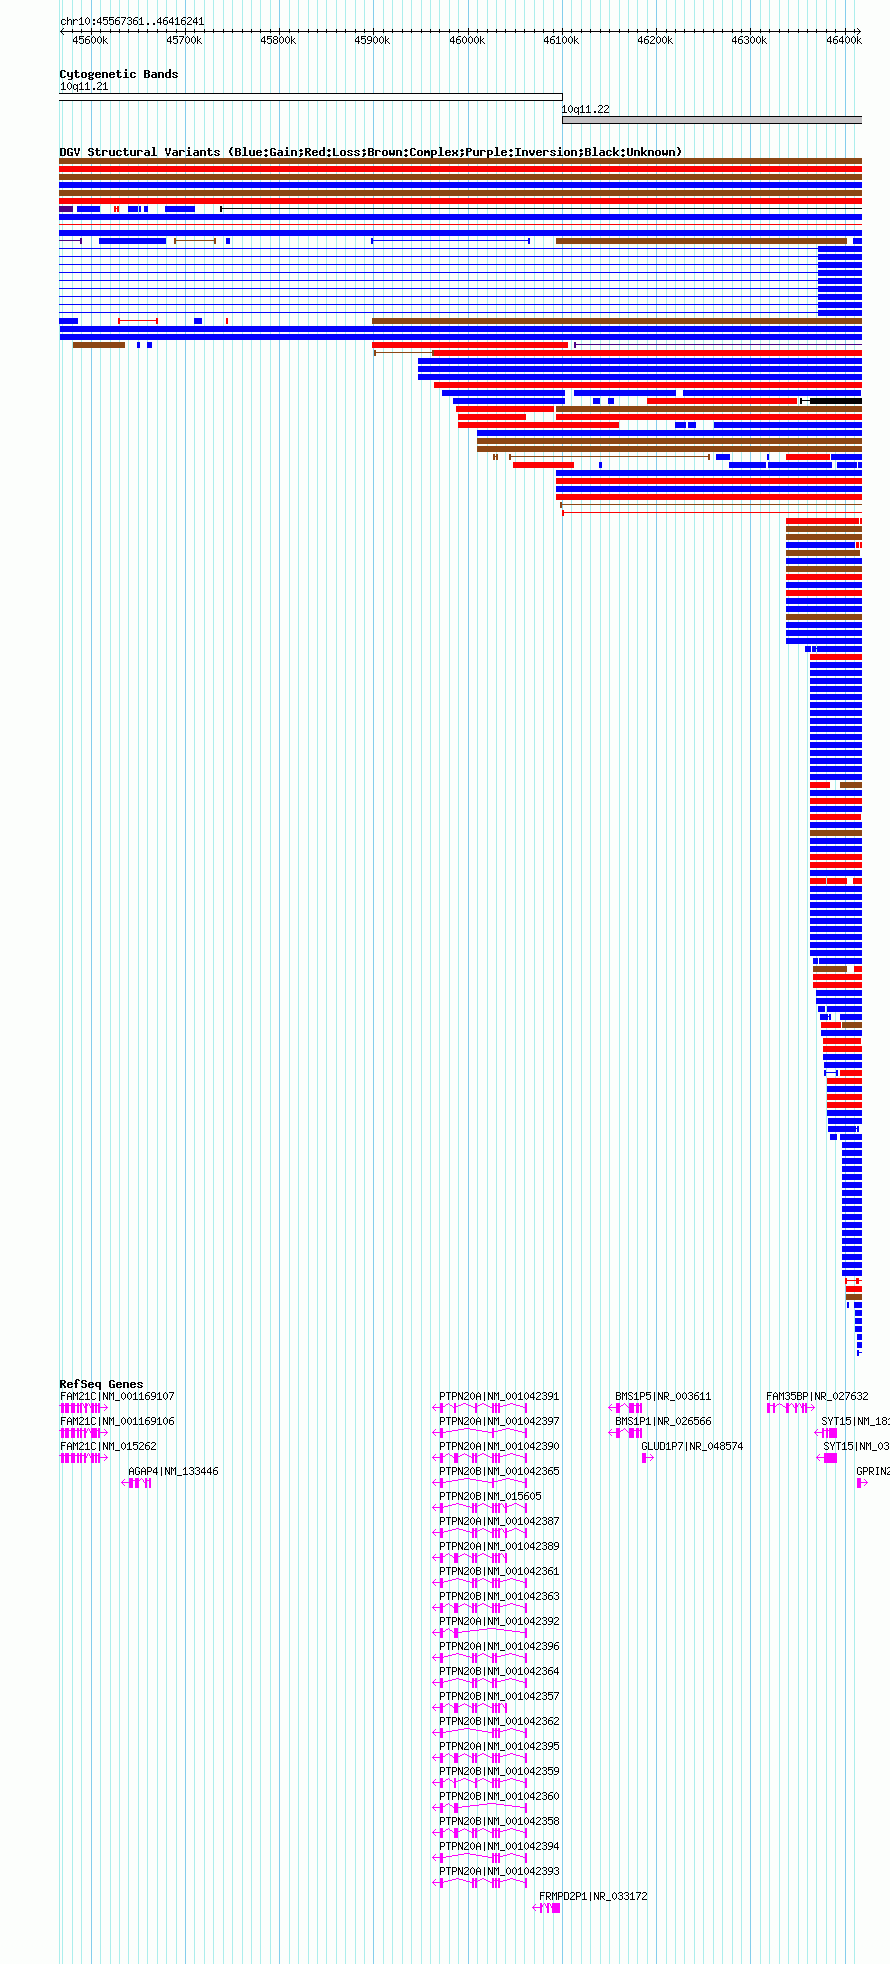
Task: Click the PTPN20B|NM_001042359 gene label
Action: (499, 1771)
